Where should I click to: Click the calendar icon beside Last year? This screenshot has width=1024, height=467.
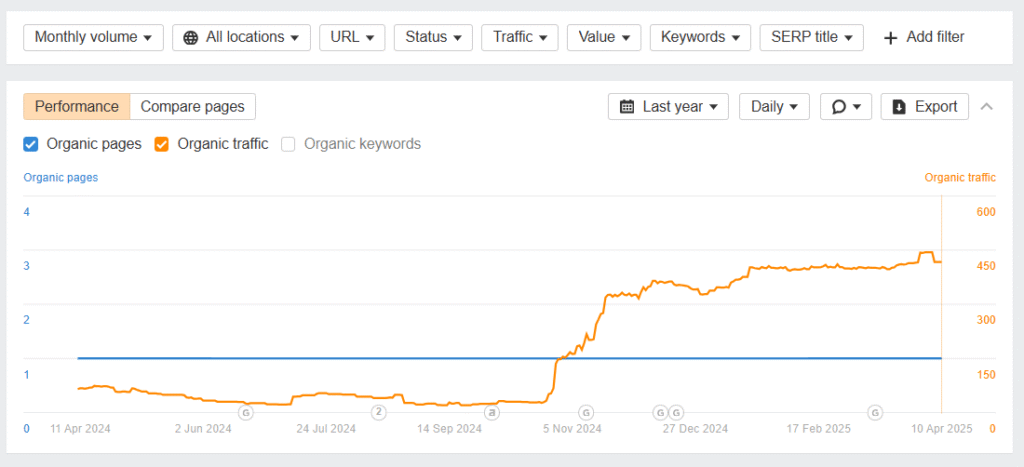(627, 106)
